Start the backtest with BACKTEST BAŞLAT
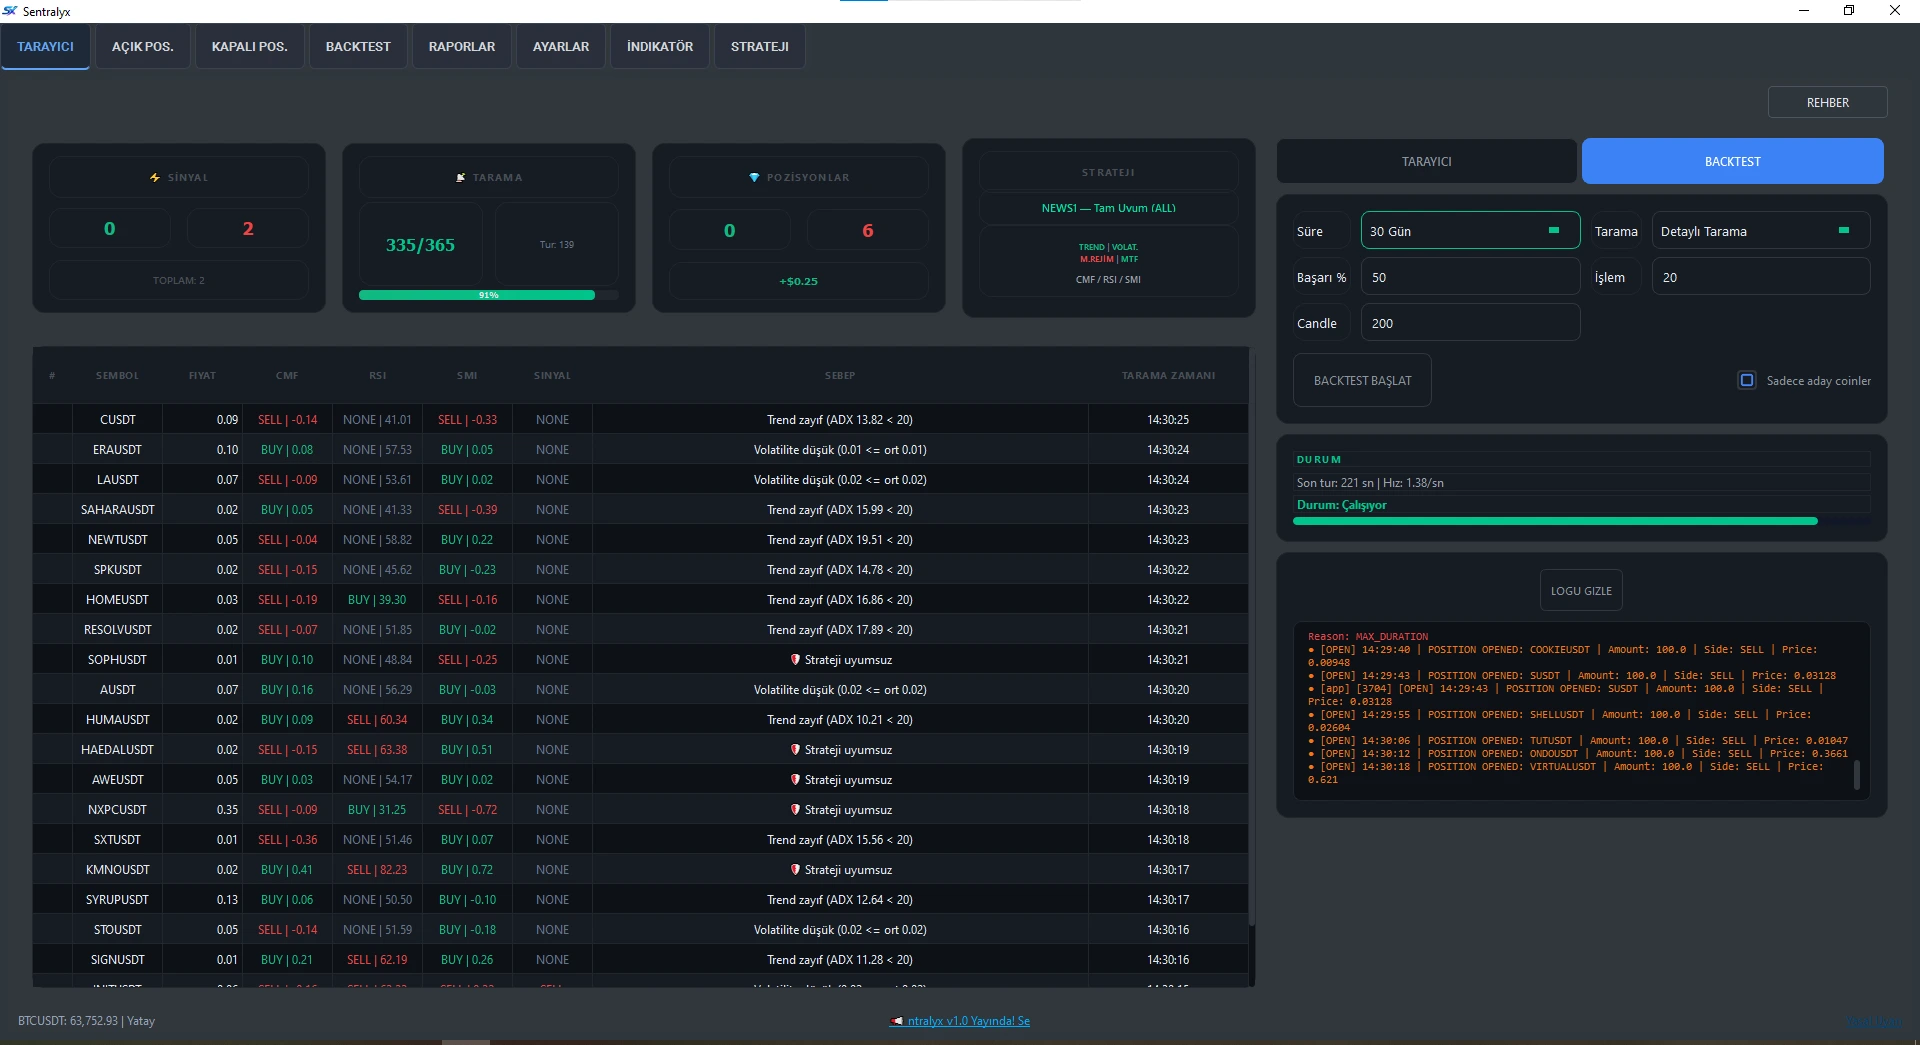The image size is (1920, 1045). click(x=1362, y=381)
